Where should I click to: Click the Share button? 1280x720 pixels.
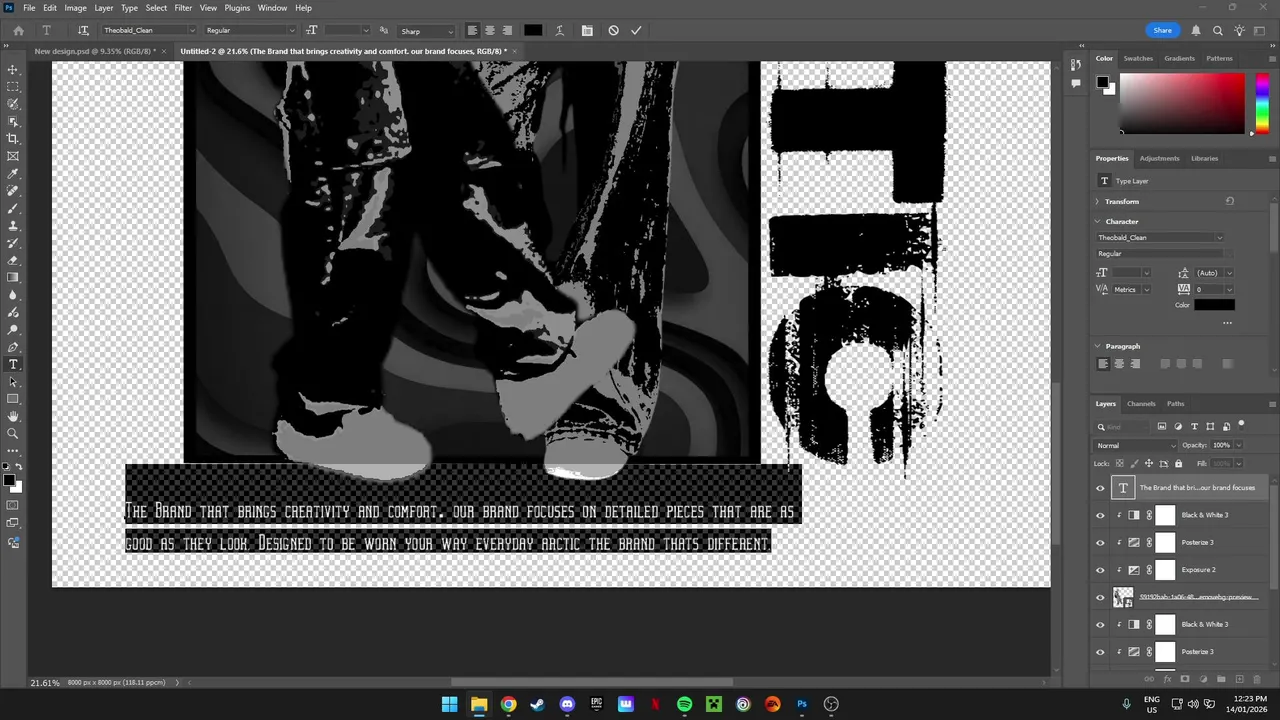click(x=1162, y=30)
